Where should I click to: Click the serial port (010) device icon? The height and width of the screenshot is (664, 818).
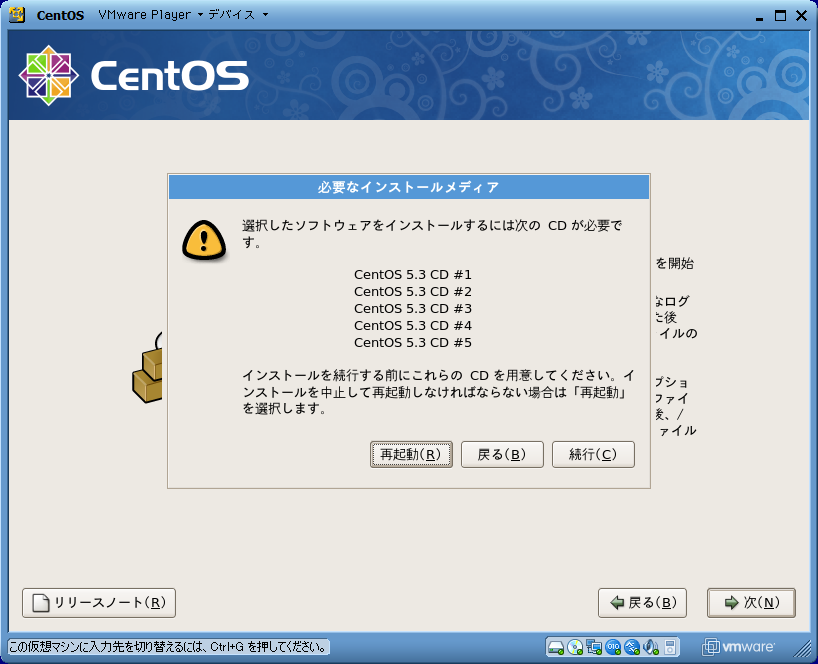tap(613, 647)
